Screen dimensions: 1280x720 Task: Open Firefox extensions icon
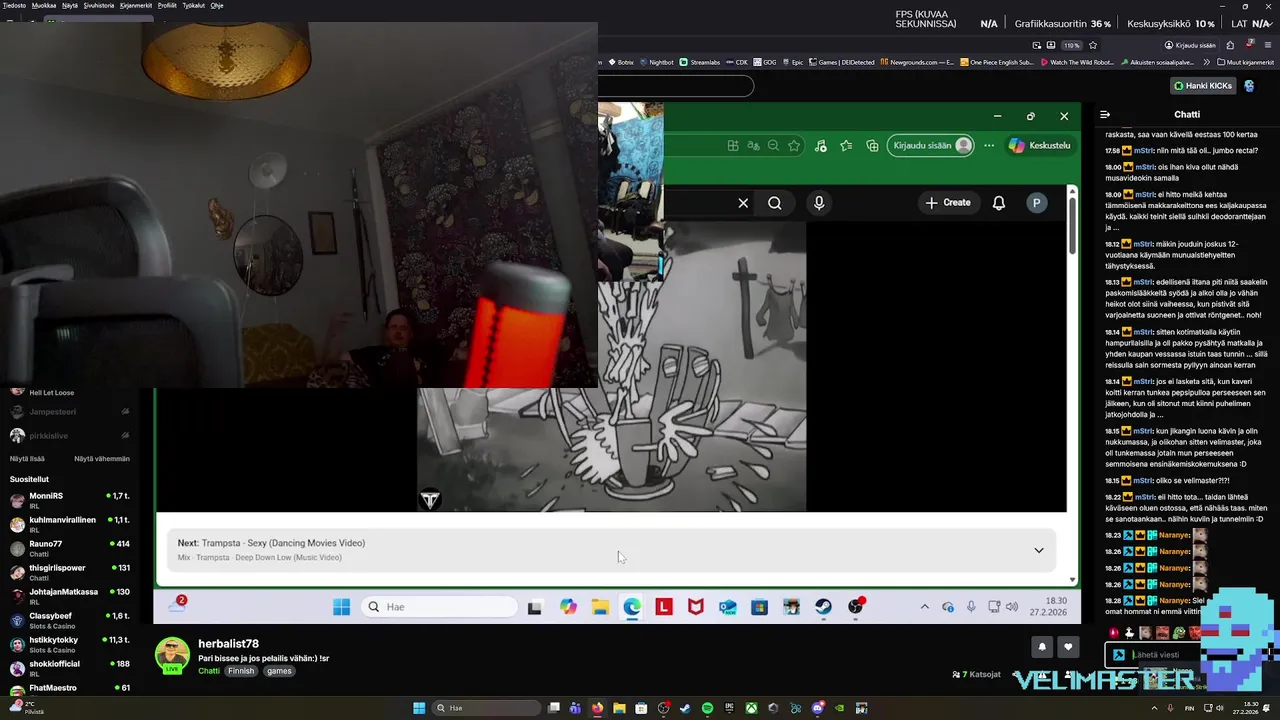coord(1230,45)
